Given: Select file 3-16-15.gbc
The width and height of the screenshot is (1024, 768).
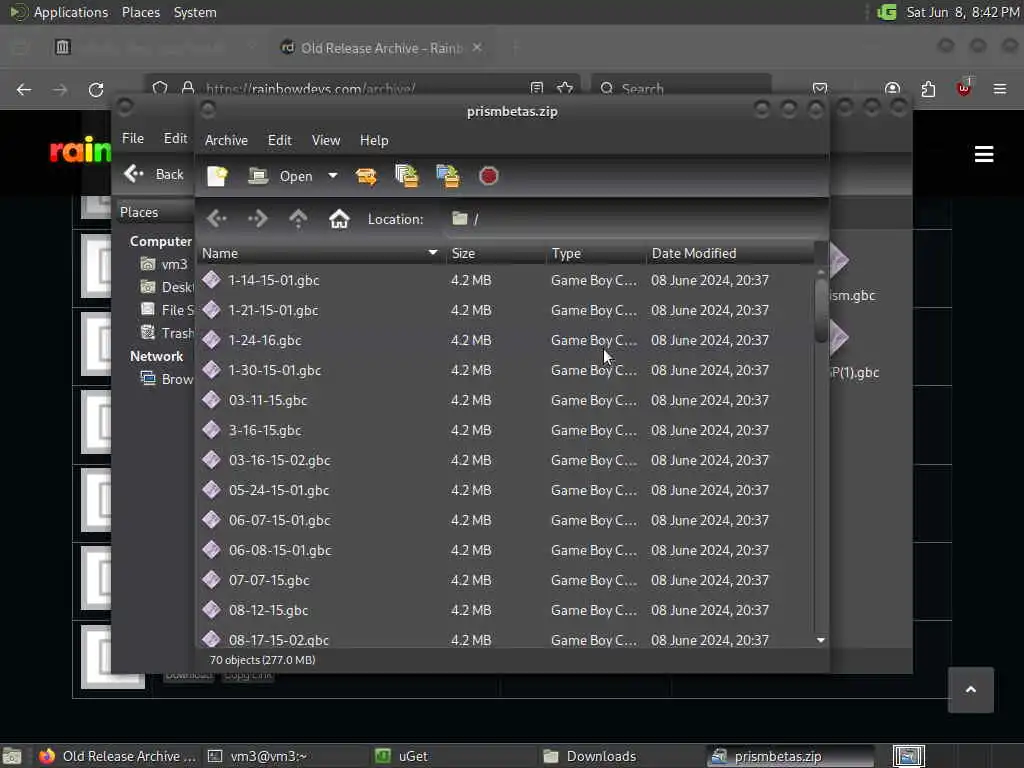Looking at the screenshot, I should [x=506, y=430].
